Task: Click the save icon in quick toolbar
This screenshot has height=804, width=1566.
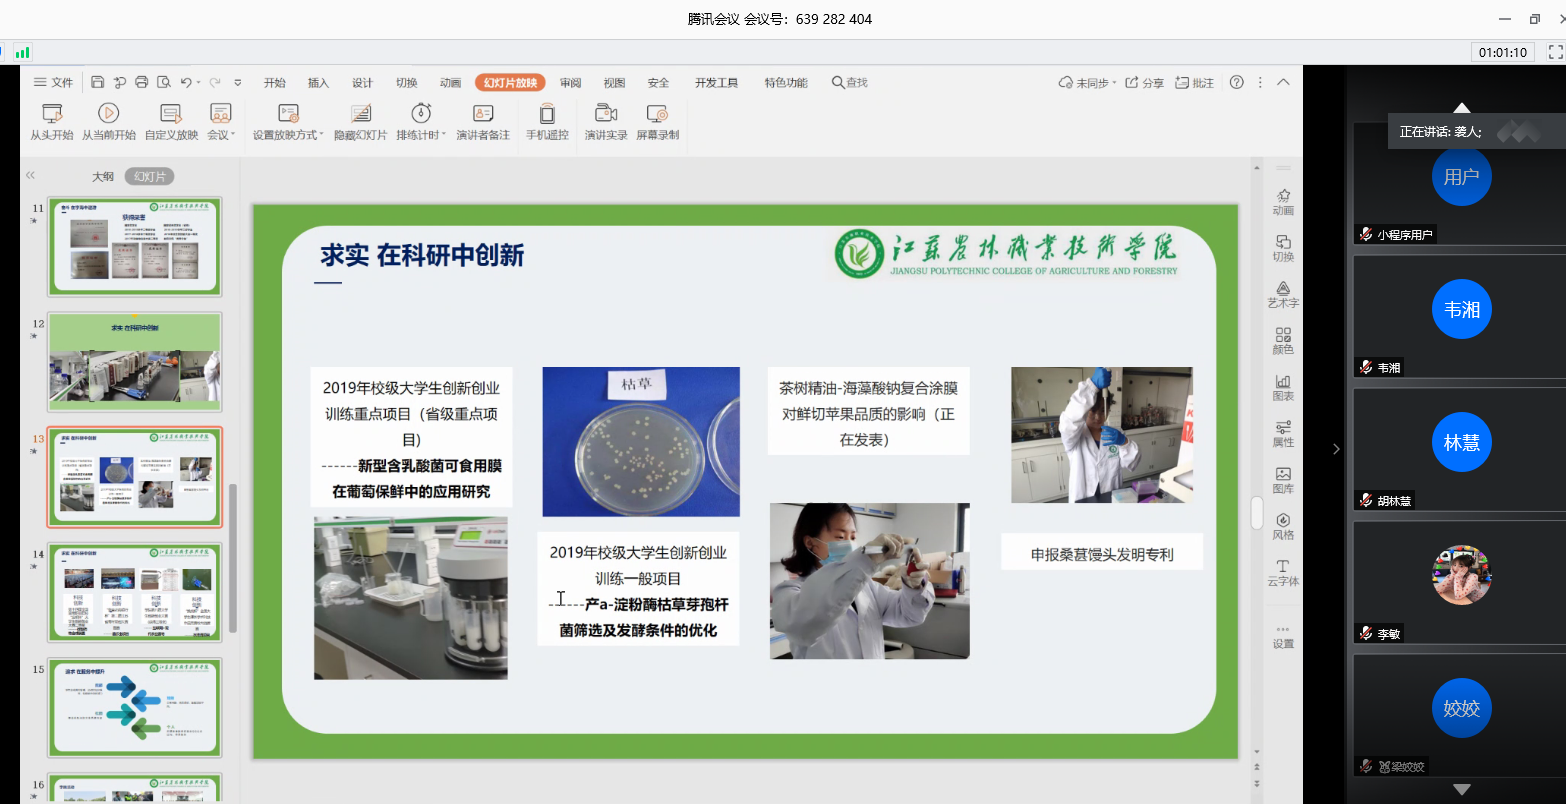Action: [97, 82]
